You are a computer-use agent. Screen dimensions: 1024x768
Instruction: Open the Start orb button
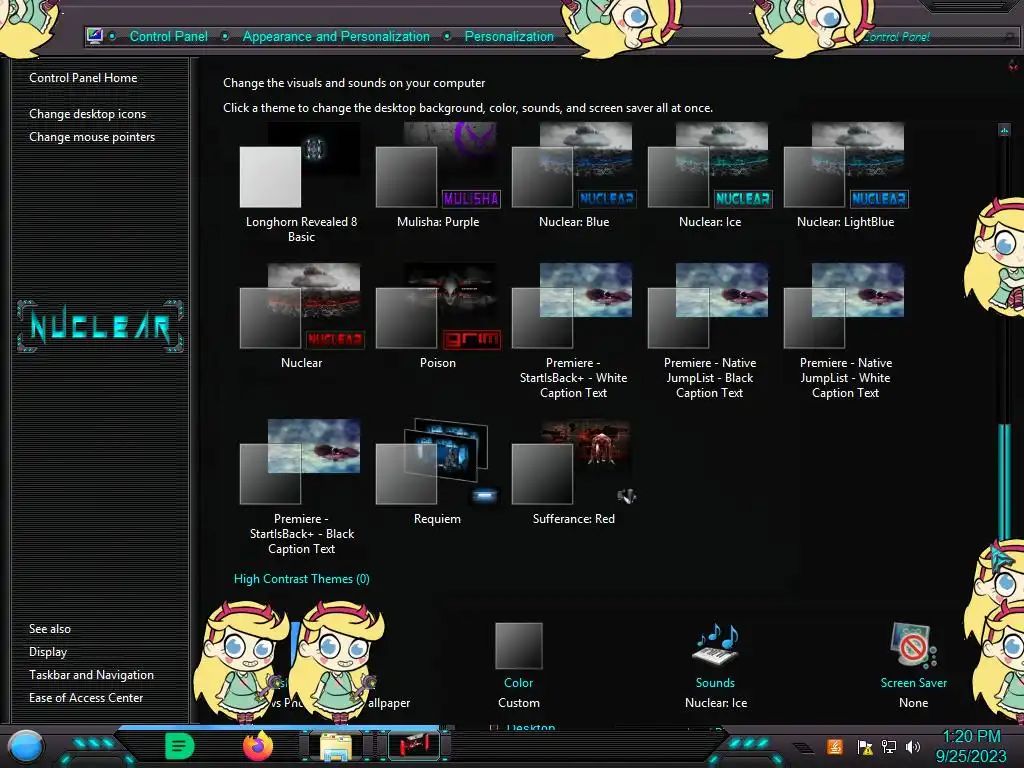click(x=25, y=747)
